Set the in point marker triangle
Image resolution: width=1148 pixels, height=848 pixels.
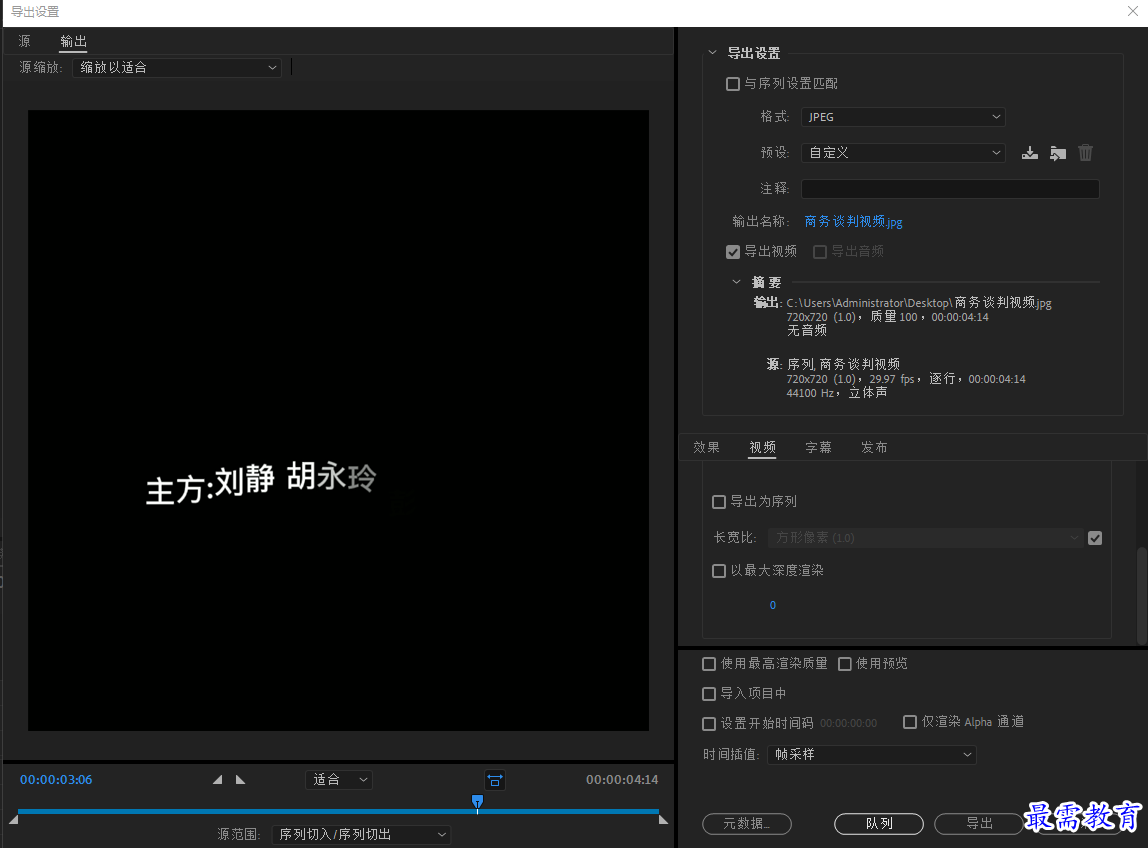pos(217,780)
